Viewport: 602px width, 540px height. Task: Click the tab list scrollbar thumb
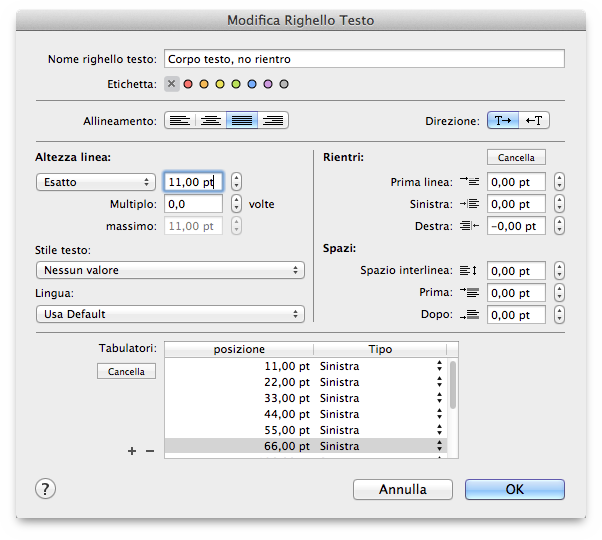click(453, 385)
